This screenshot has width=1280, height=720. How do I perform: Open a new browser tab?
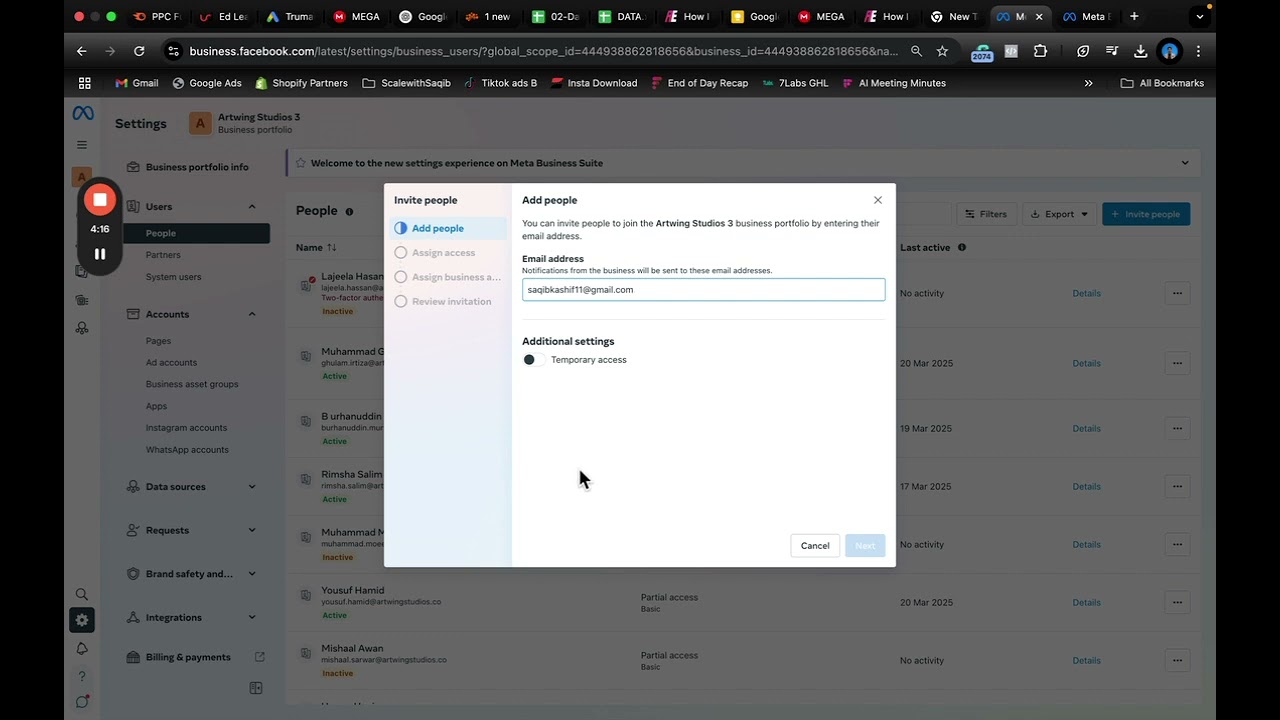[x=1134, y=16]
